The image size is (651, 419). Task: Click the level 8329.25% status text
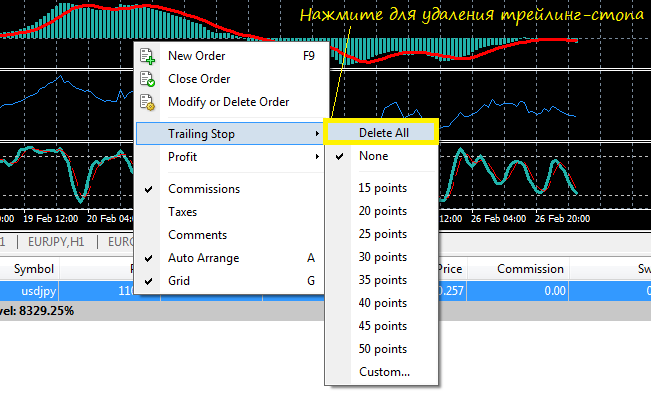pyautogui.click(x=37, y=311)
